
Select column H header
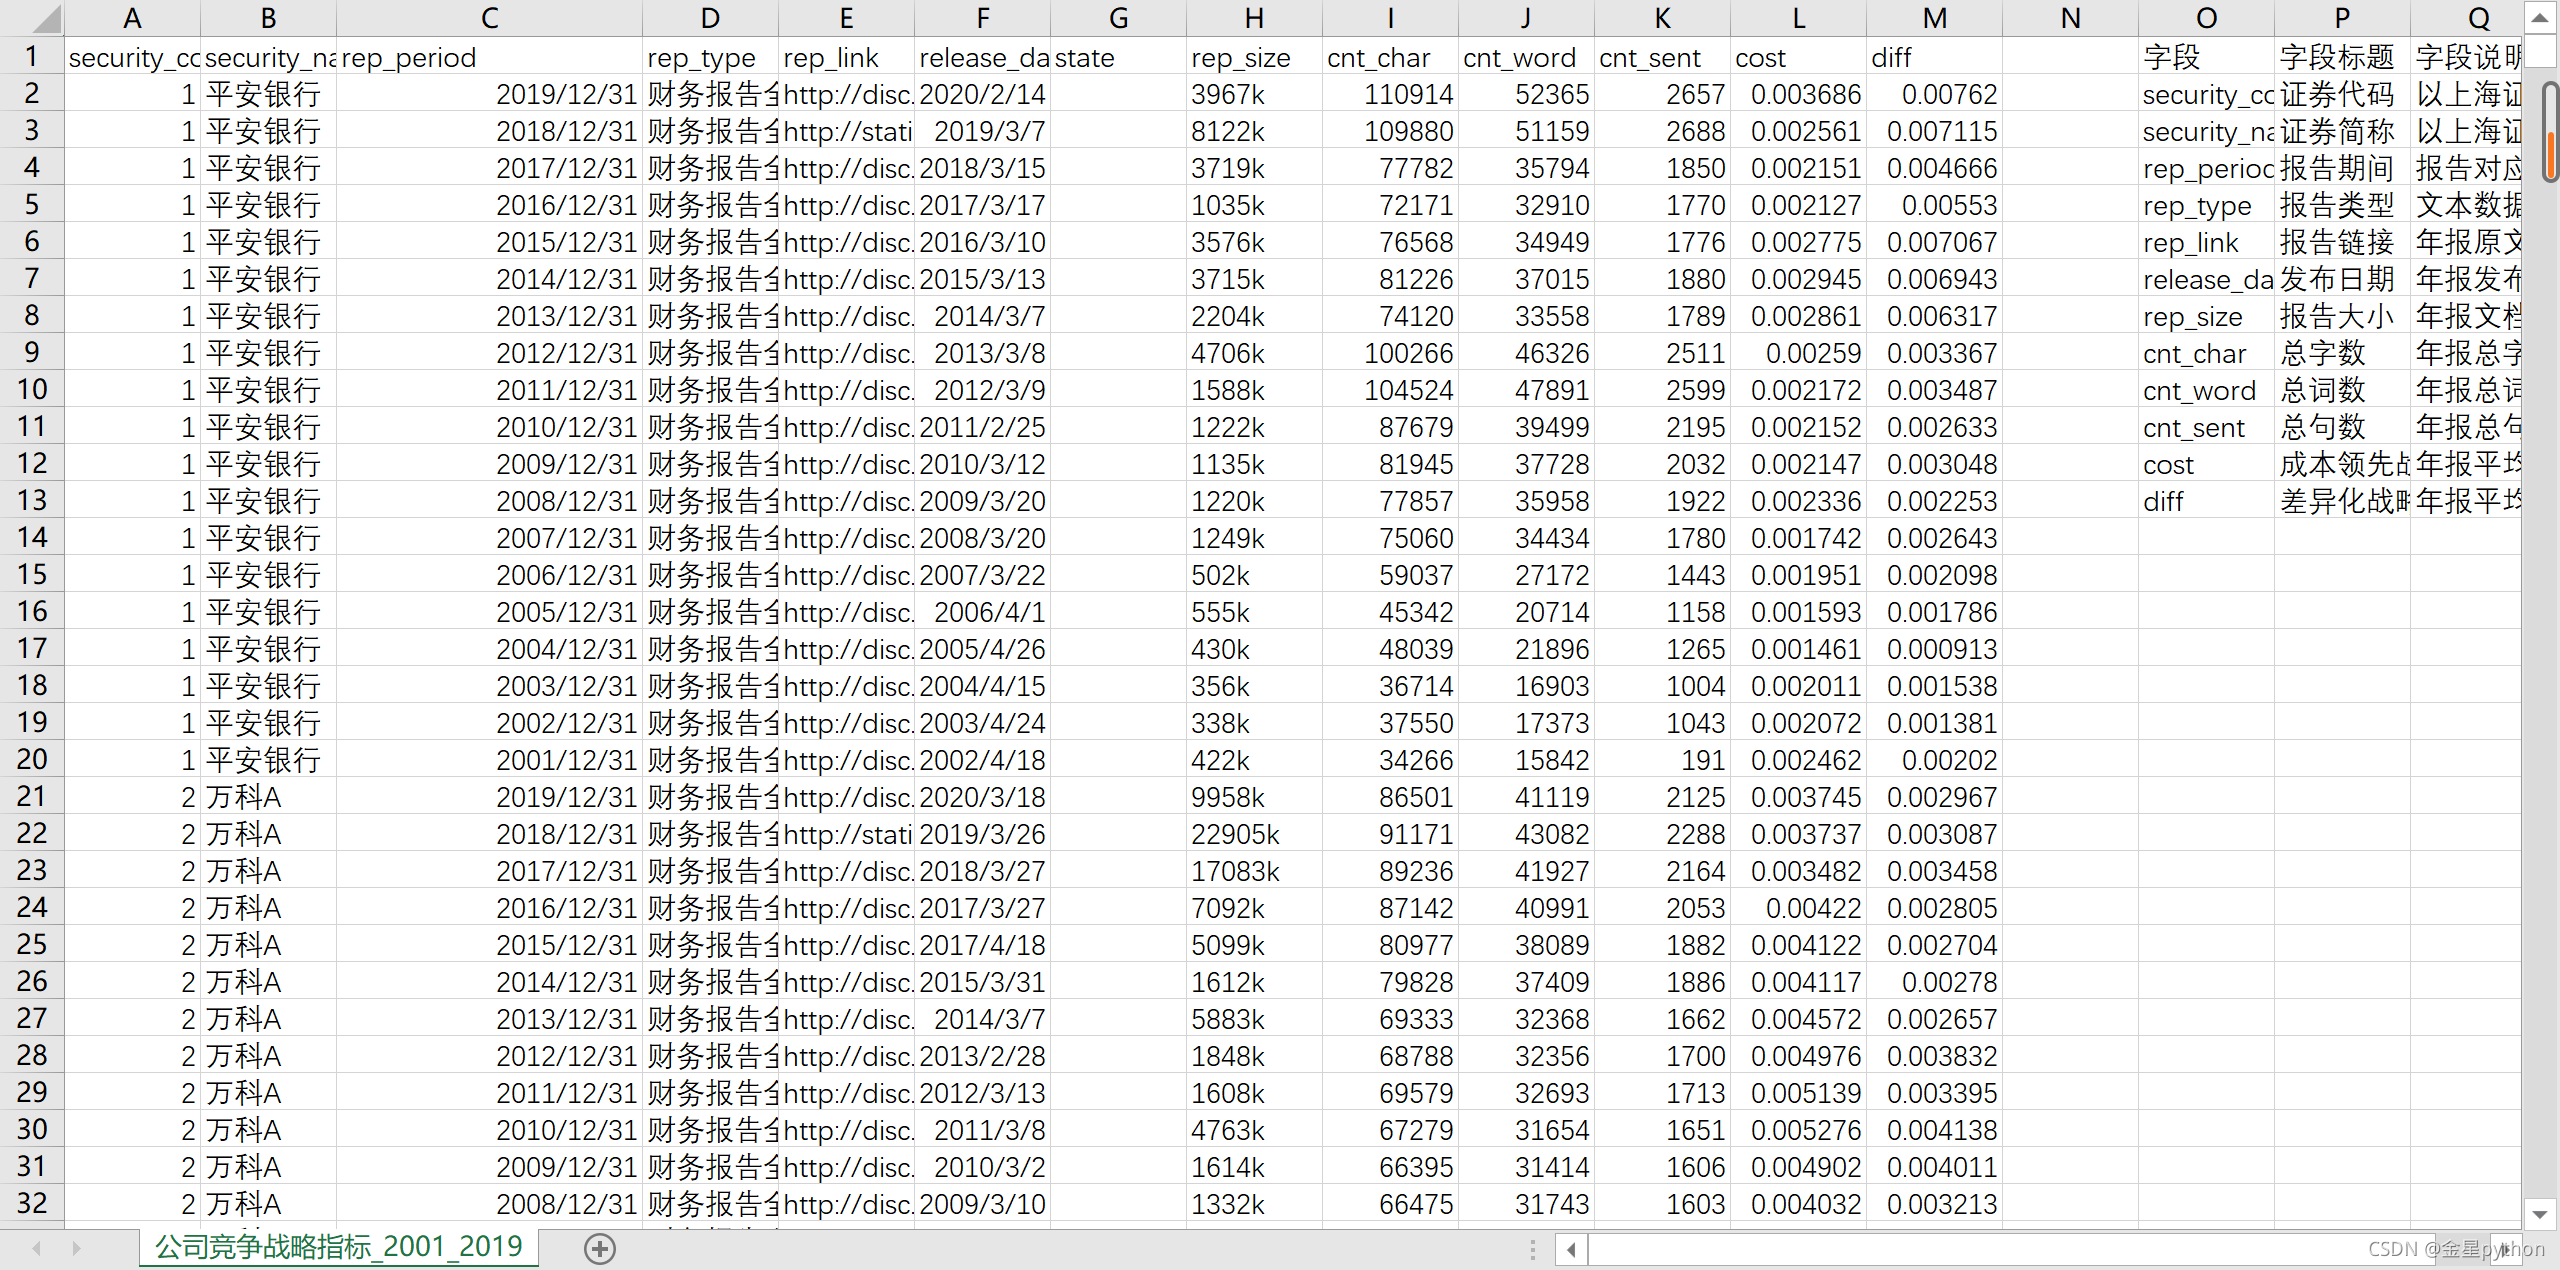(1254, 18)
